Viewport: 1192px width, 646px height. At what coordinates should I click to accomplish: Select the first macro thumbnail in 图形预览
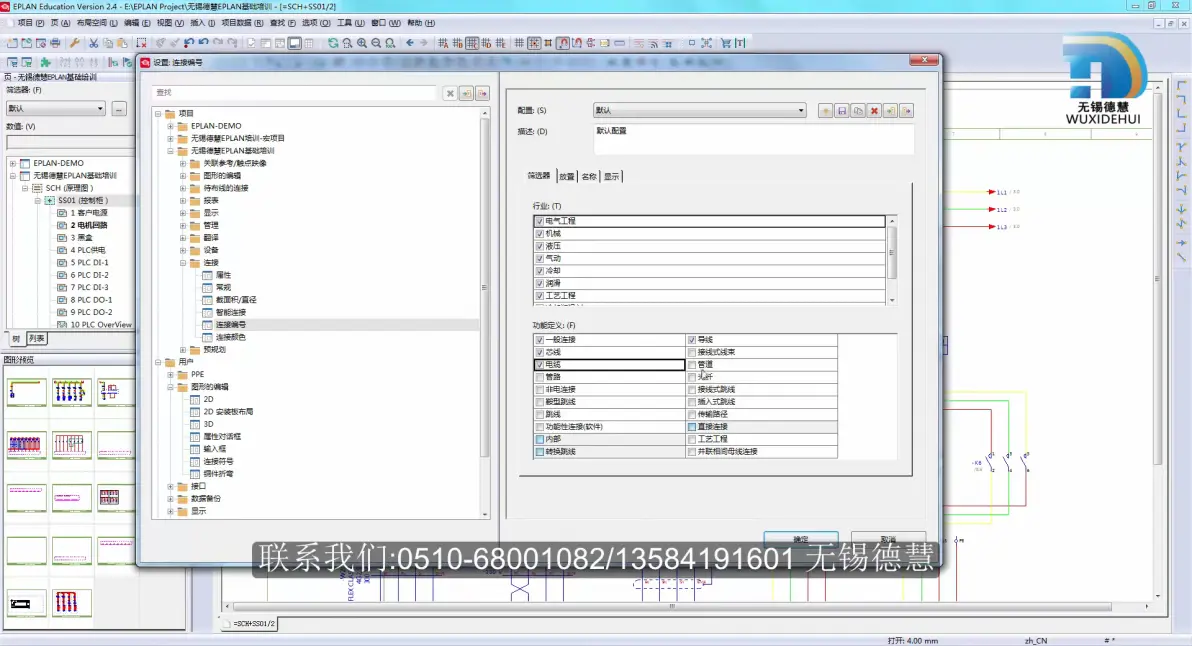[x=27, y=392]
